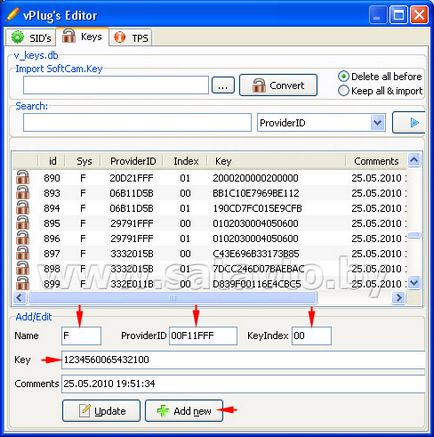Click the Convert button

[x=278, y=85]
